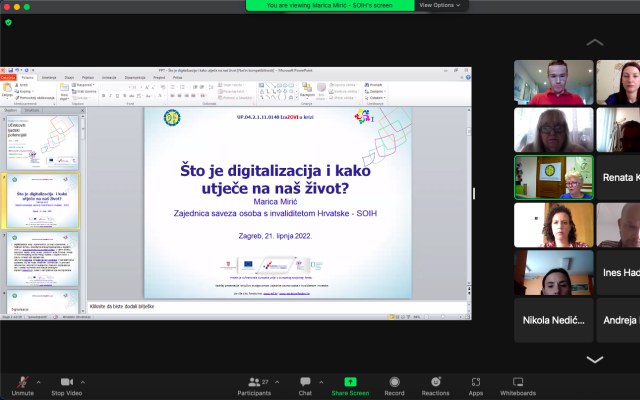
Task: Click the Find (Pronađi) binoculars icon
Action: pos(367,85)
